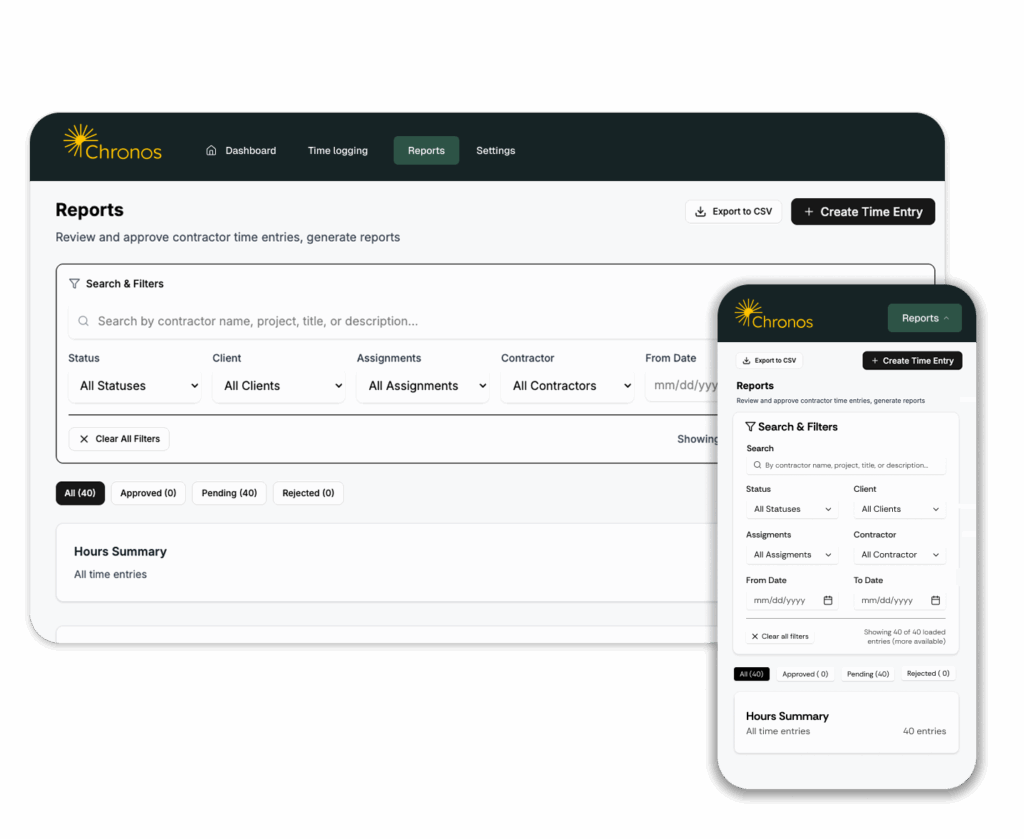Click calendar icon in mobile From Date field

coord(828,601)
